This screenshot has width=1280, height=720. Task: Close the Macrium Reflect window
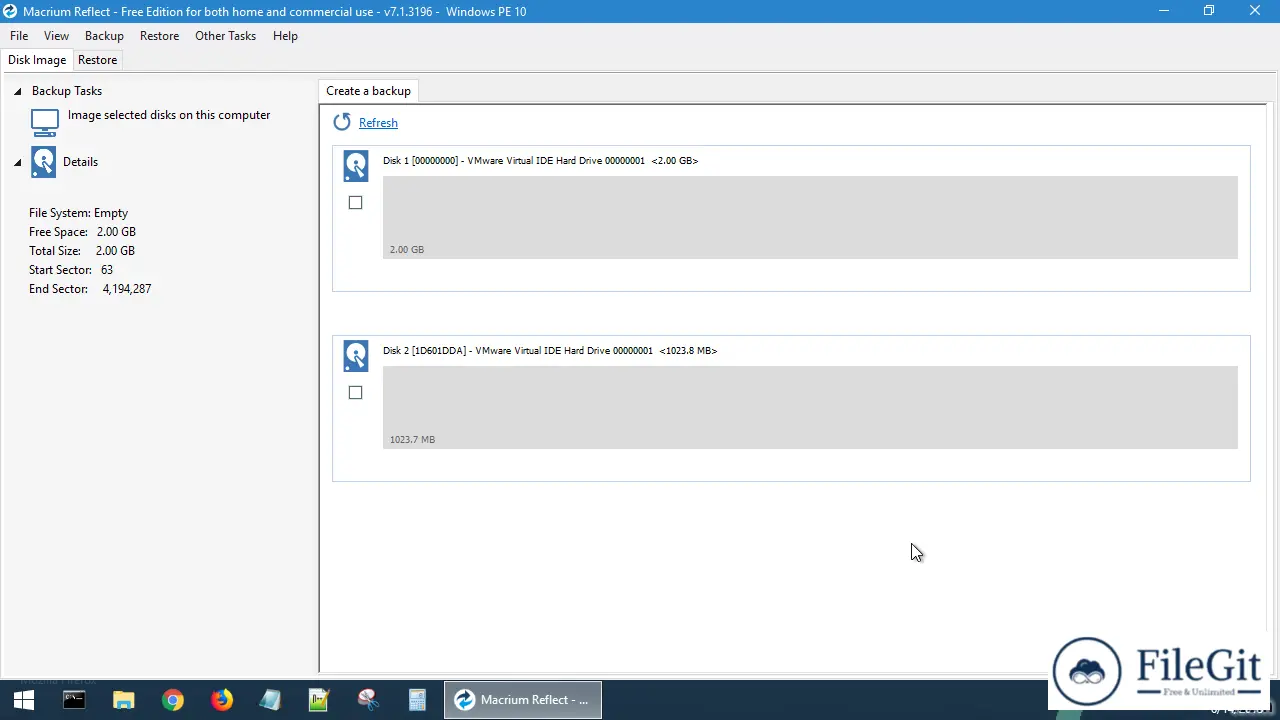click(1255, 11)
